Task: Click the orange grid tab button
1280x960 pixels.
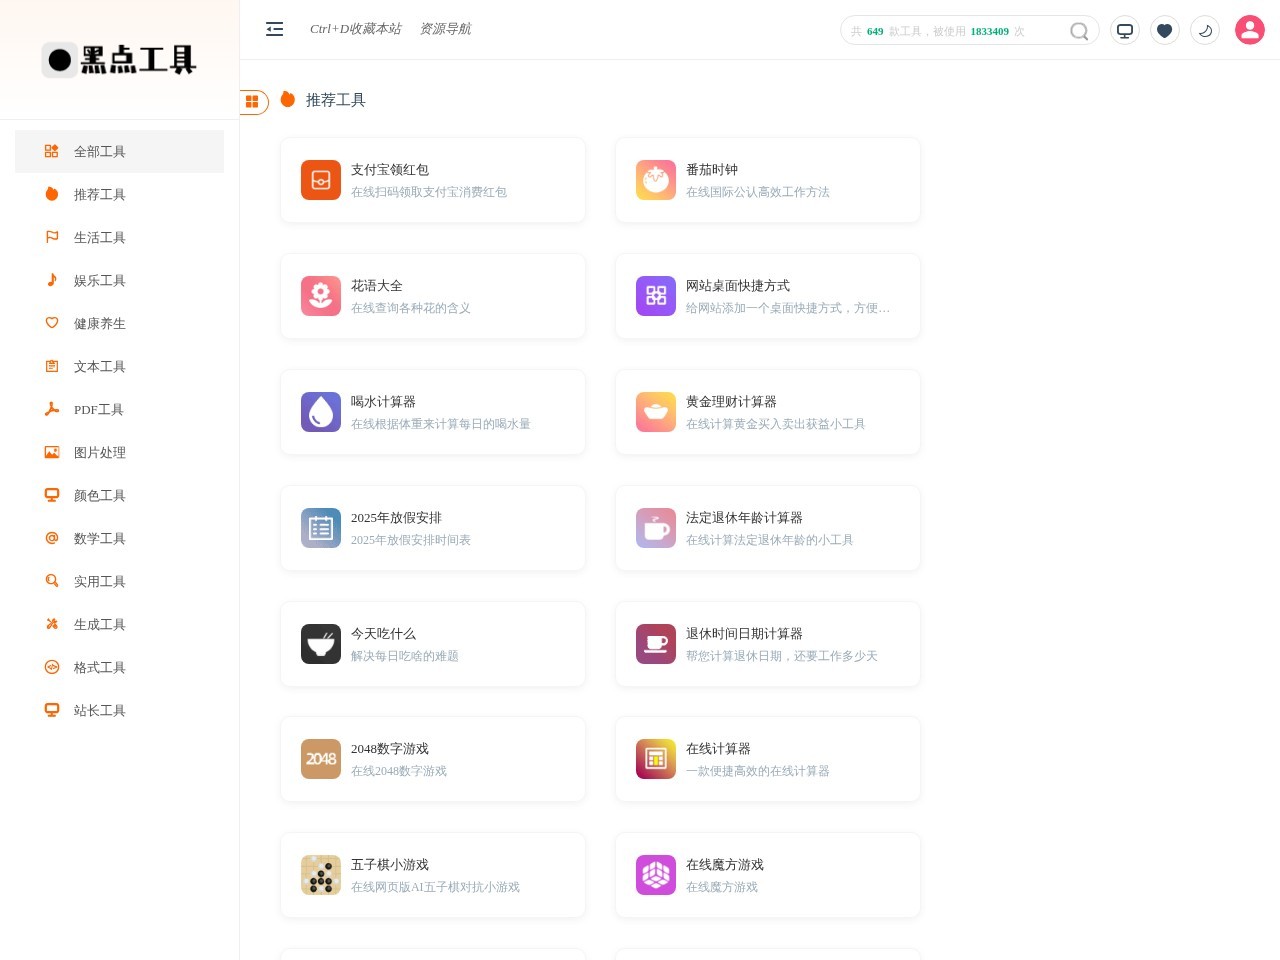Action: [x=253, y=101]
